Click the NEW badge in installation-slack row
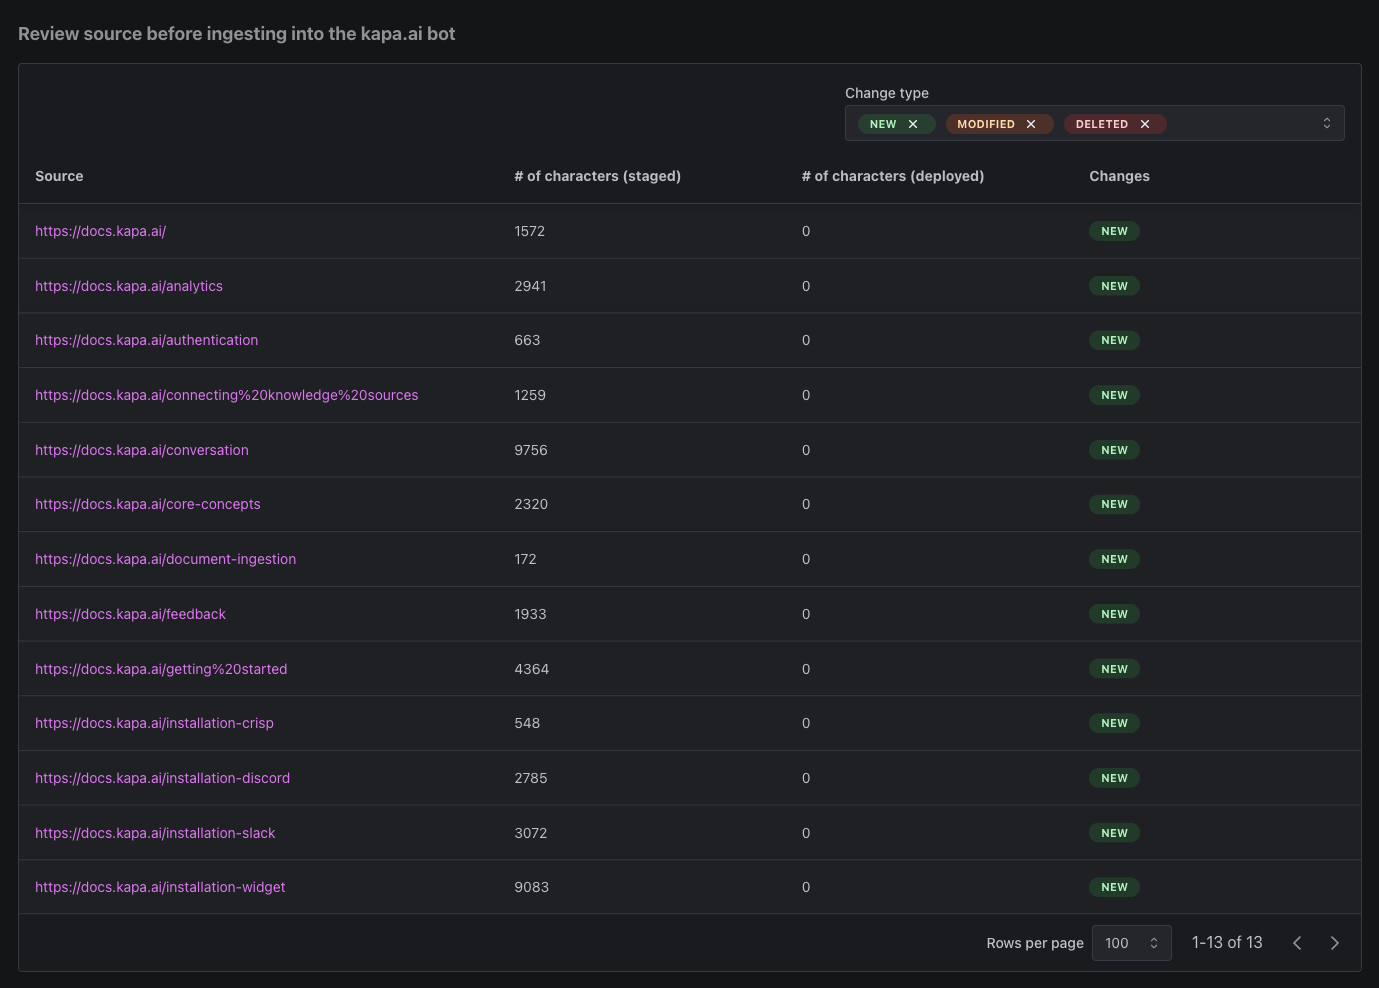This screenshot has width=1379, height=988. (1114, 833)
